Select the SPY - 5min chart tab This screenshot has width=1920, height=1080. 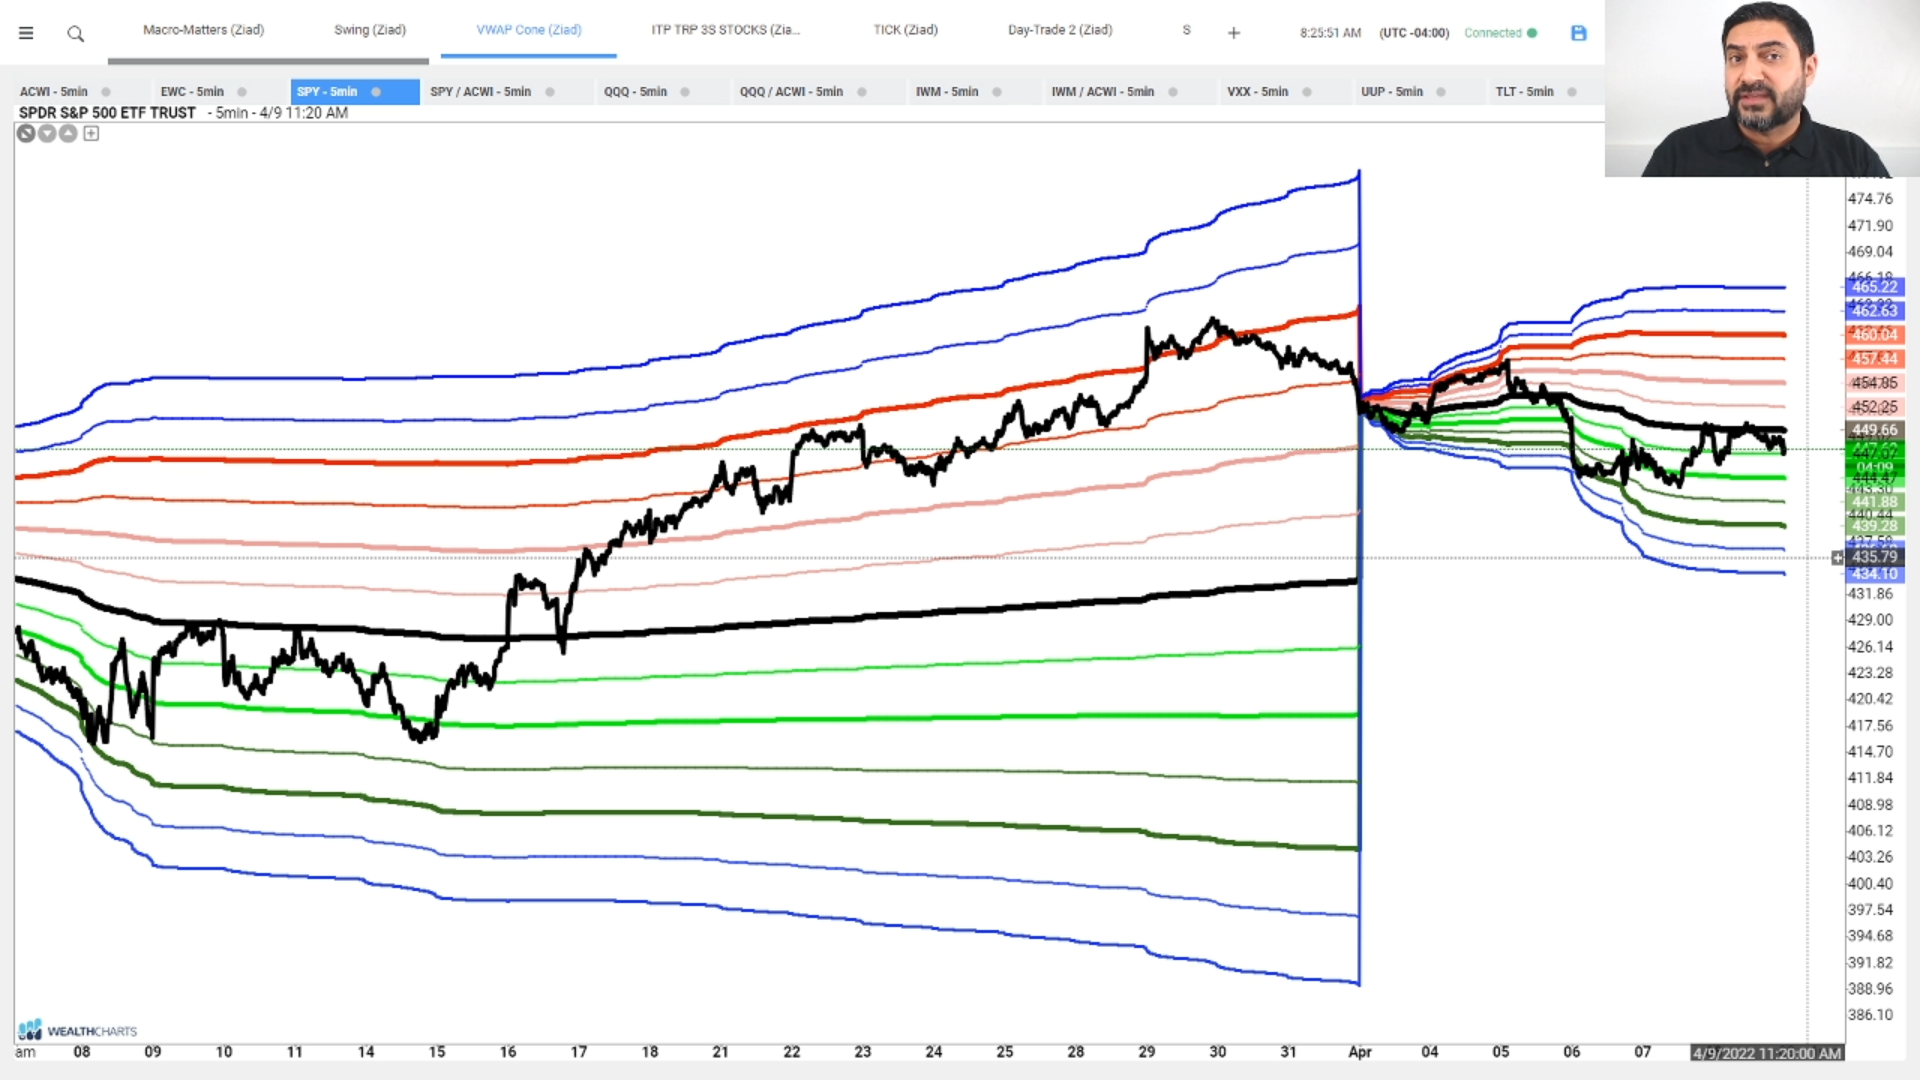coord(327,92)
